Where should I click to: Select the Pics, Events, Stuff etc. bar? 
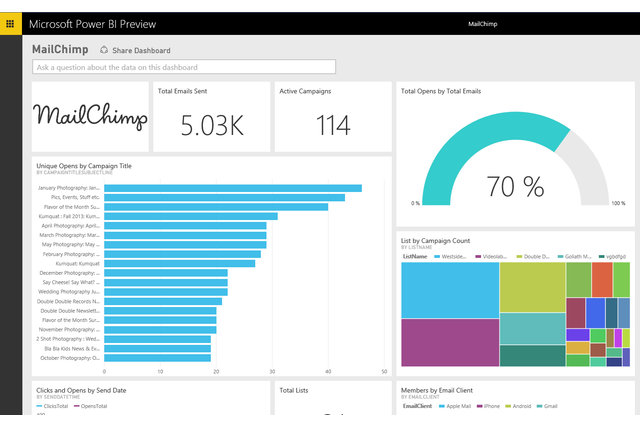tap(224, 197)
